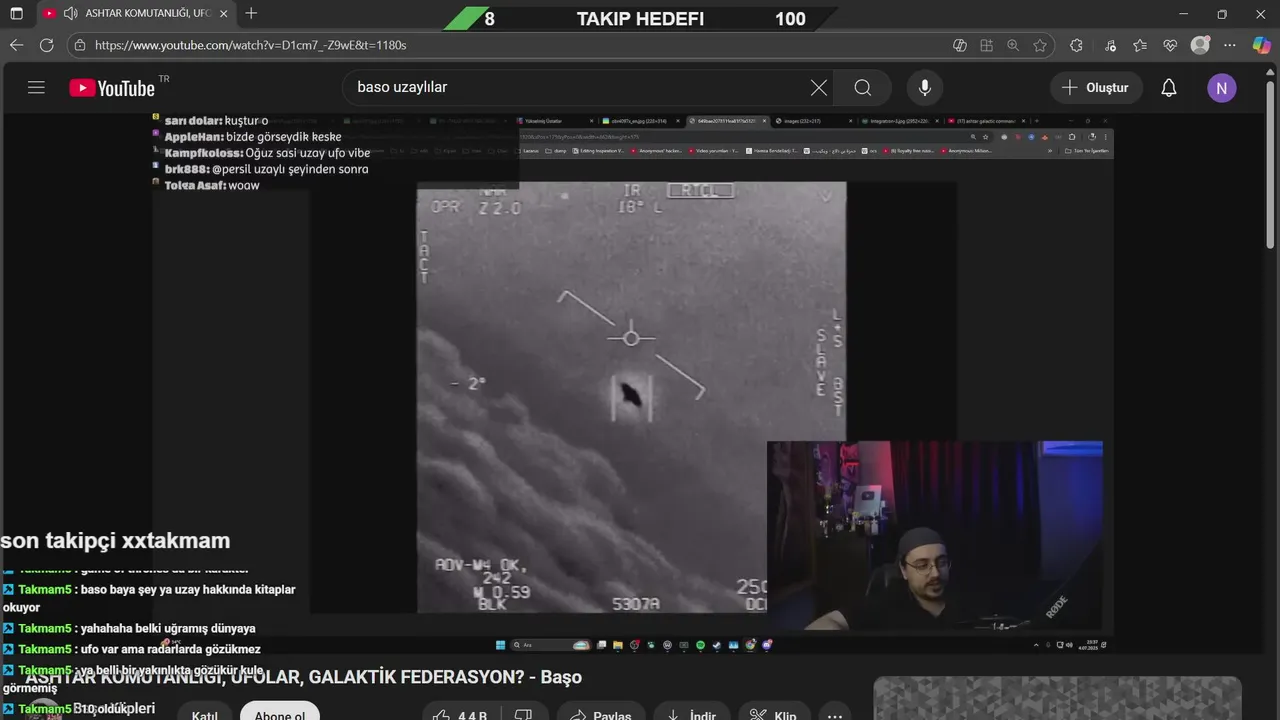Start voice search with microphone
Image resolution: width=1280 pixels, height=720 pixels.
coord(925,87)
